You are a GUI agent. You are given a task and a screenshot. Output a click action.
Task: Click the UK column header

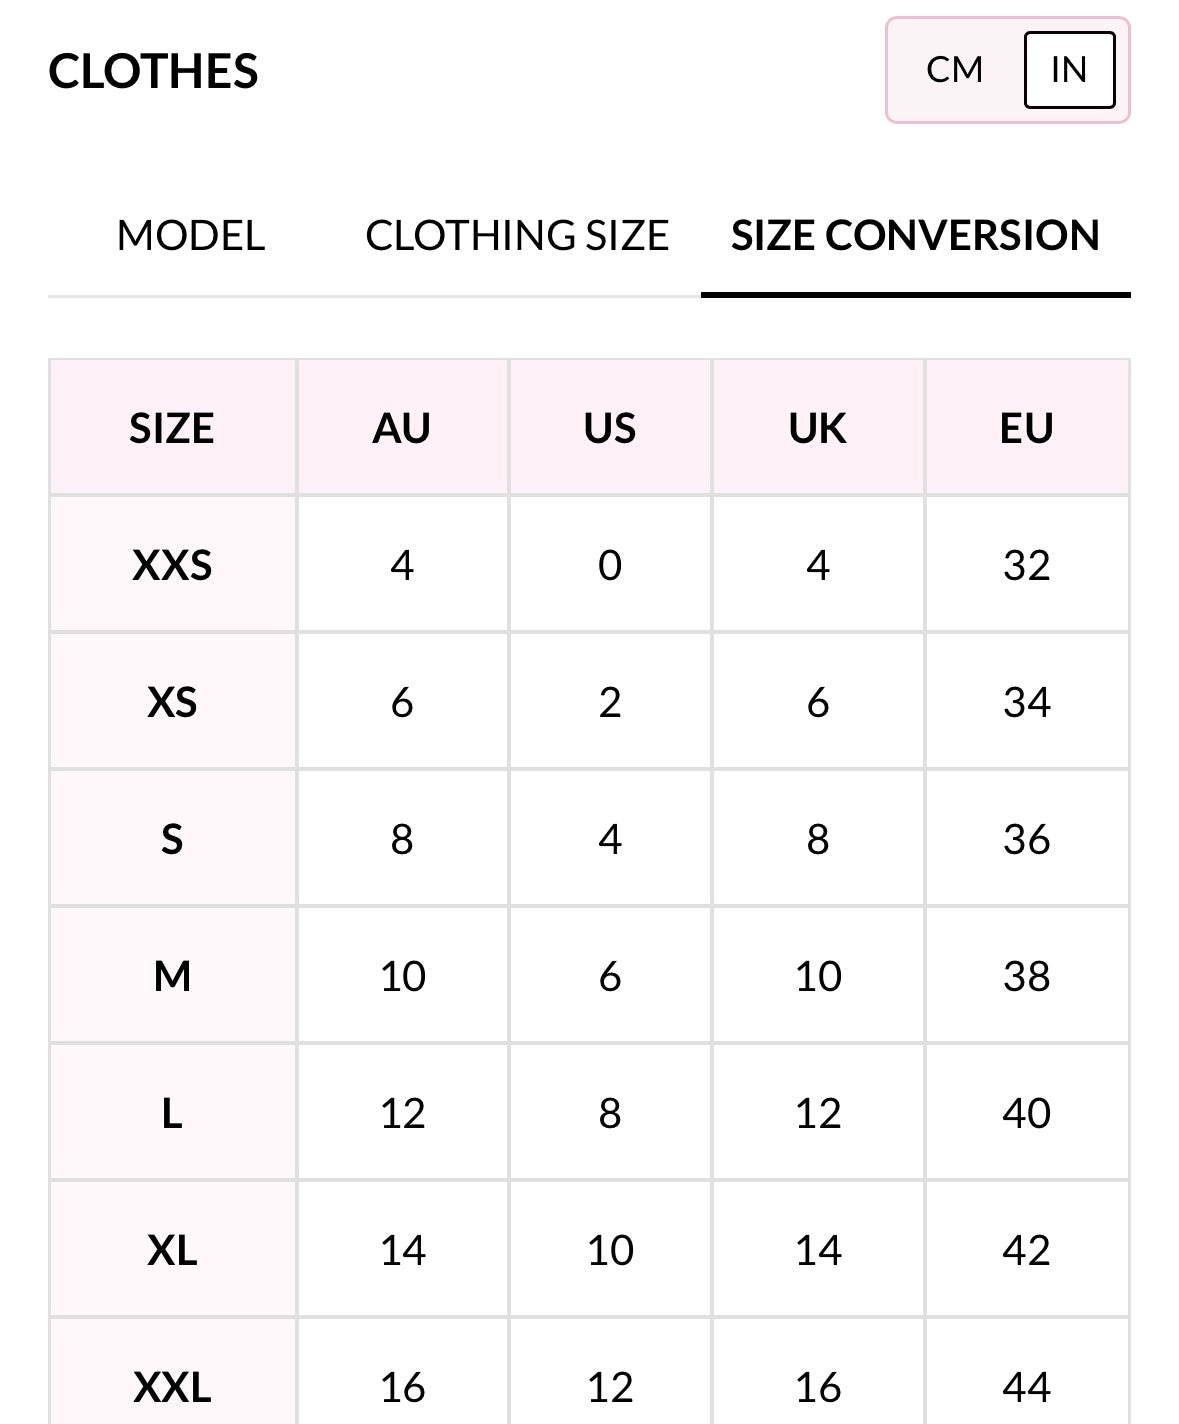818,428
